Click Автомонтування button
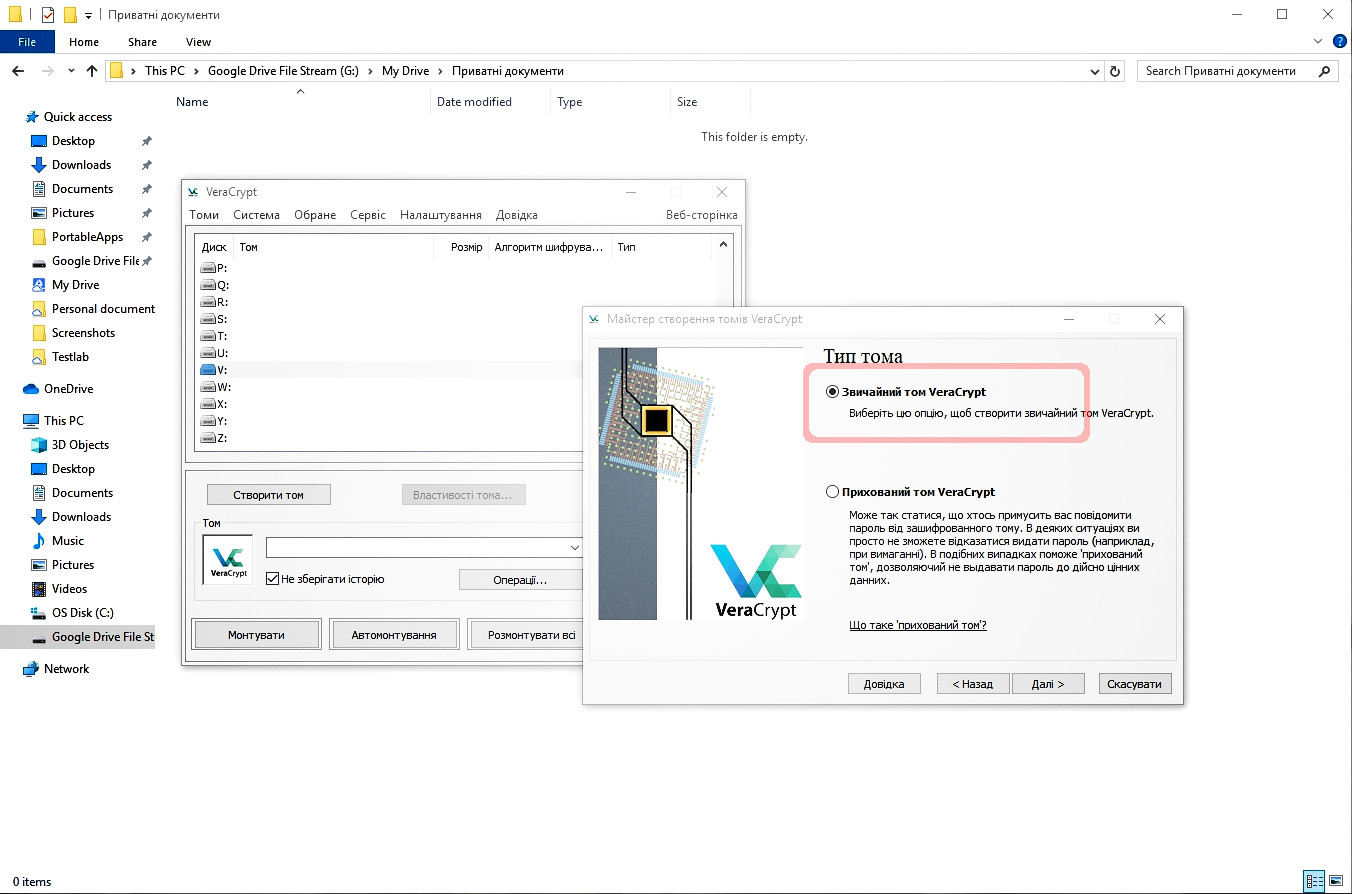 (394, 635)
